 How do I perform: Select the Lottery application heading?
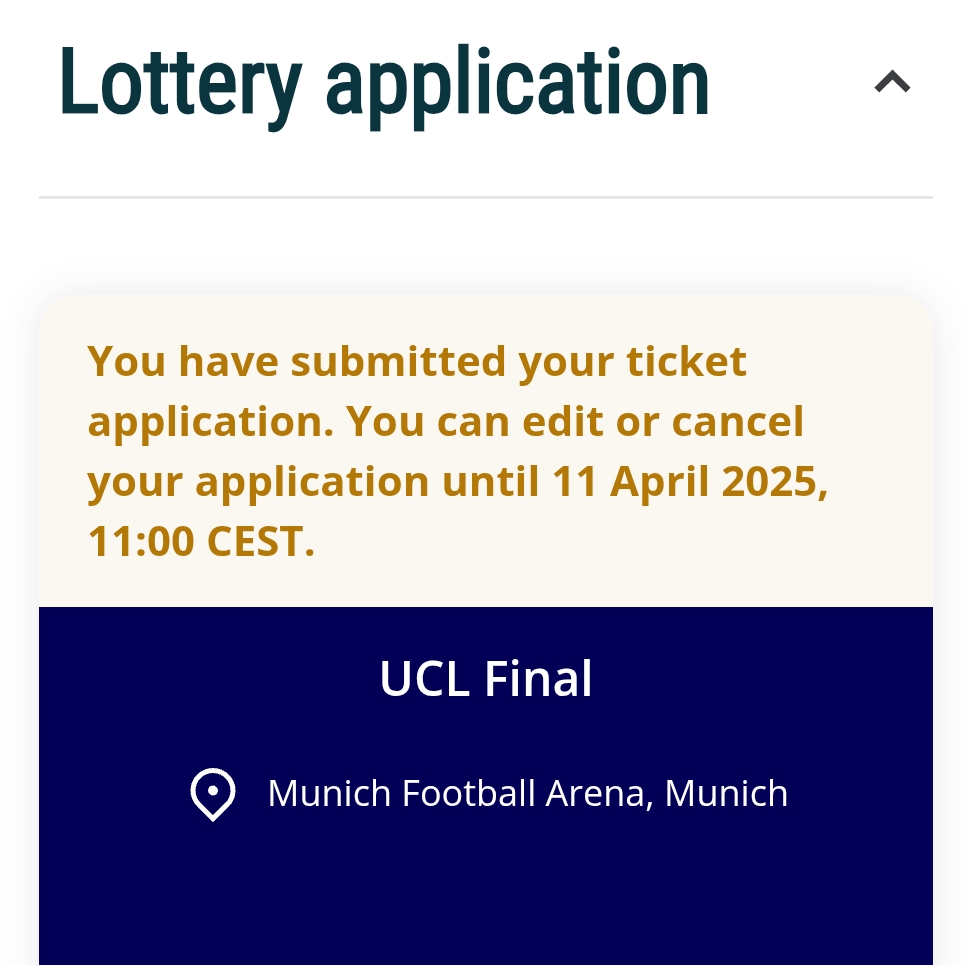coord(384,85)
